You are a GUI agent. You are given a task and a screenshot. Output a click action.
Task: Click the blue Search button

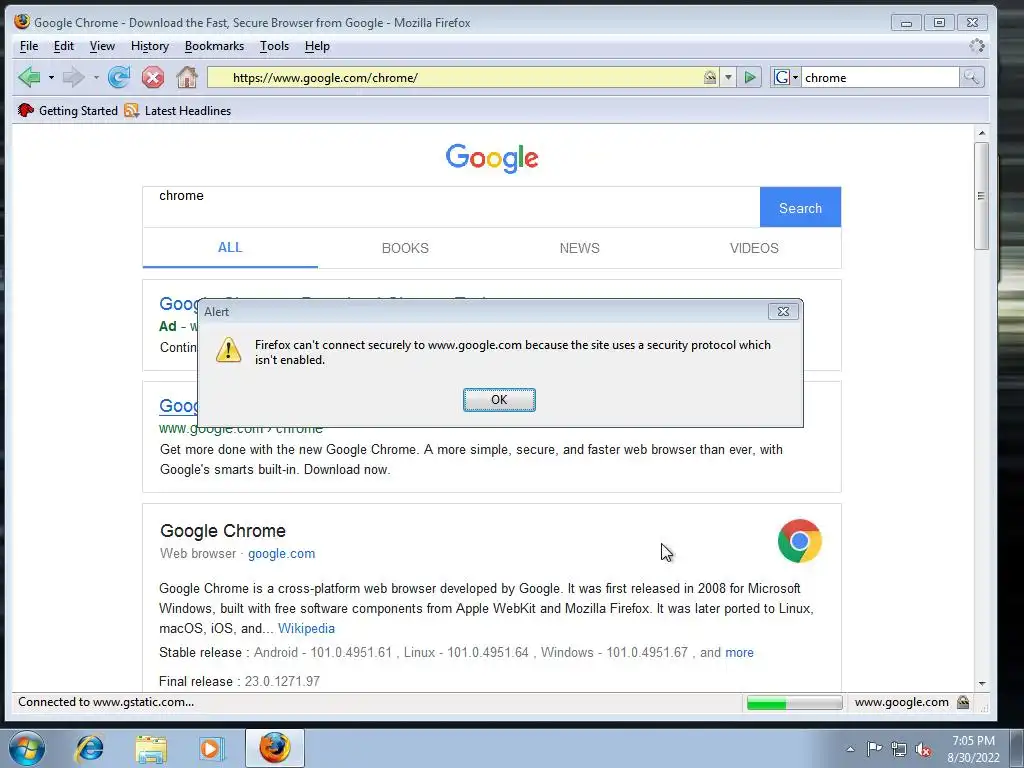[x=800, y=208]
